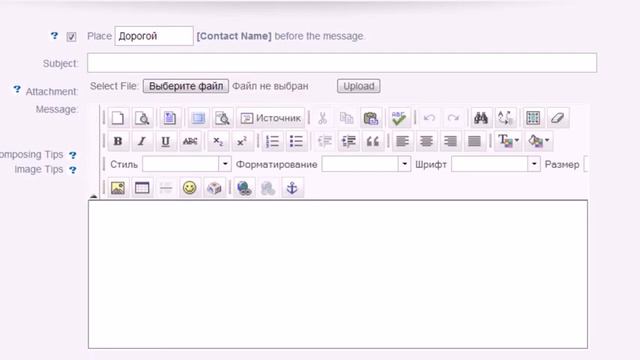This screenshot has height=360, width=640.
Task: Insert a horizontal line
Action: pos(166,188)
